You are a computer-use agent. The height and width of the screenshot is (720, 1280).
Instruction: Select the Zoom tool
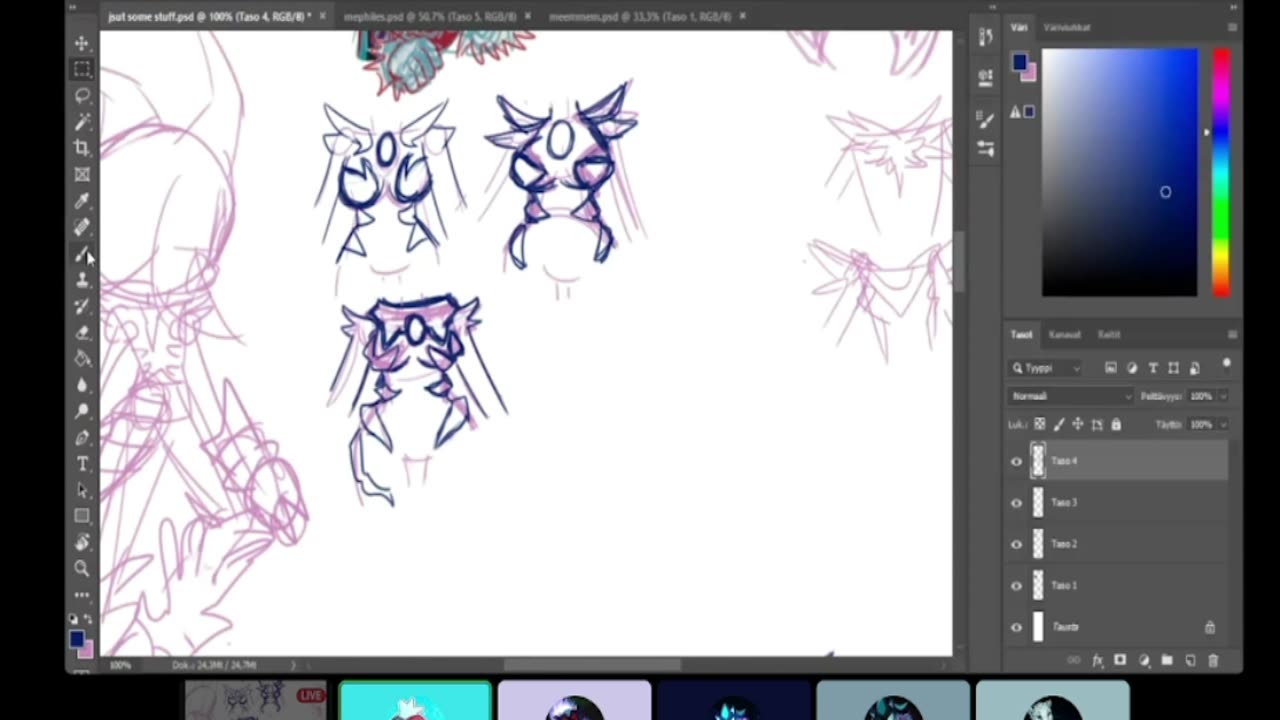(x=82, y=568)
